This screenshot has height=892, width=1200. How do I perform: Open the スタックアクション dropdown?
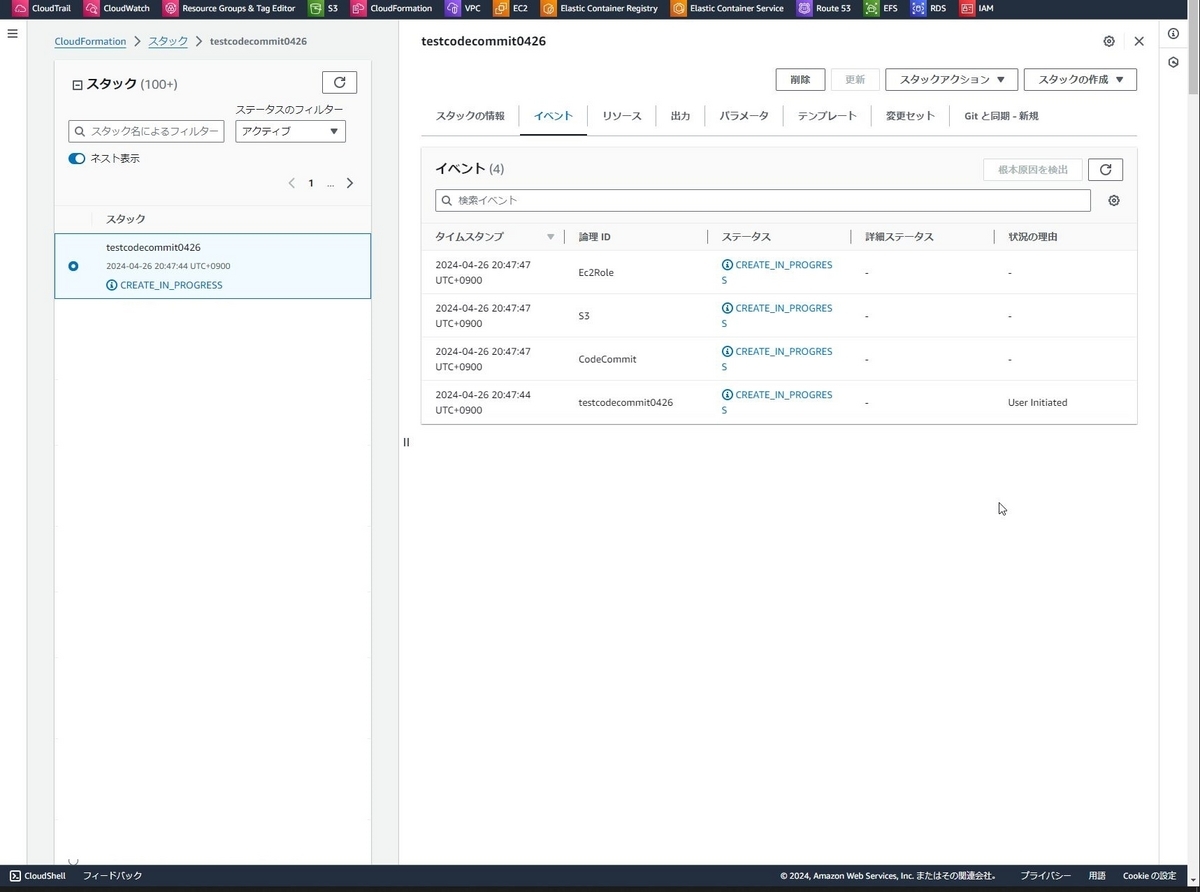pyautogui.click(x=951, y=79)
